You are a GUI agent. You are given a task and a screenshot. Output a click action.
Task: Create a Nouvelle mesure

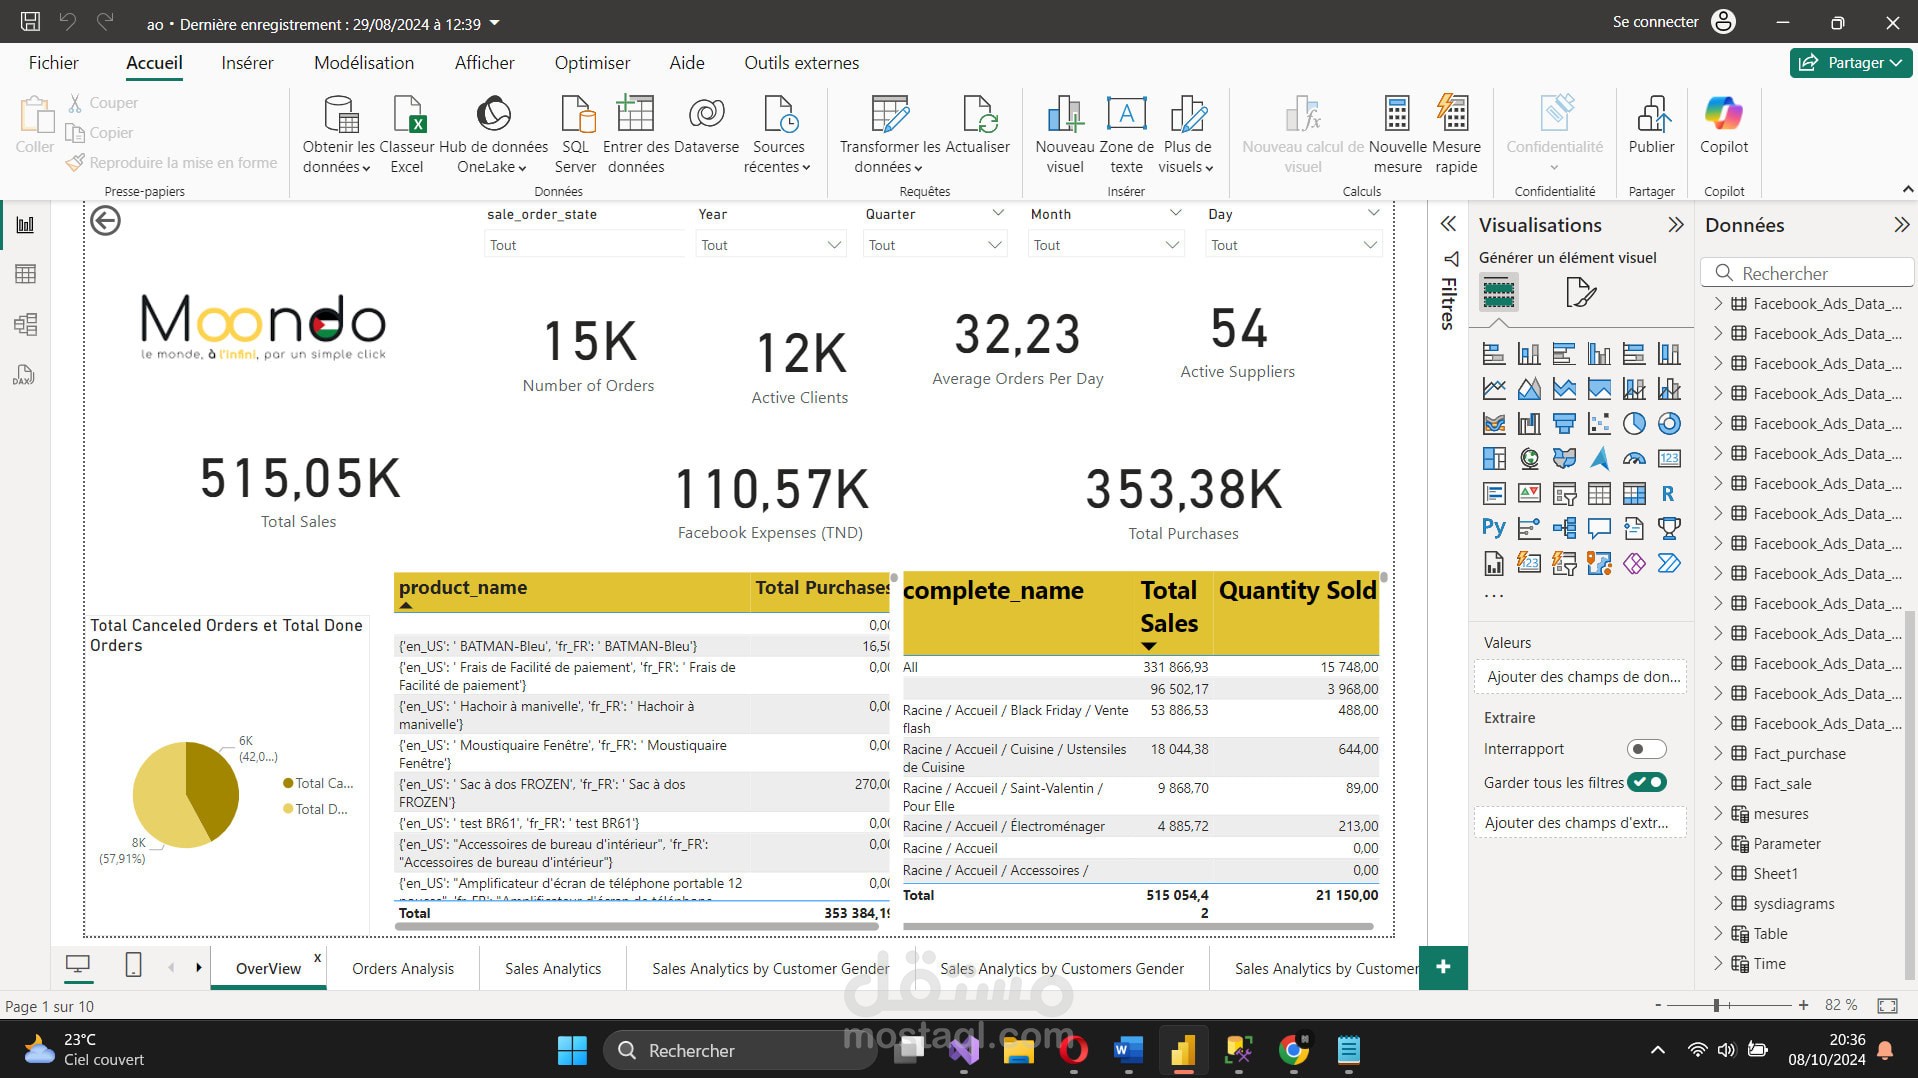pos(1397,134)
